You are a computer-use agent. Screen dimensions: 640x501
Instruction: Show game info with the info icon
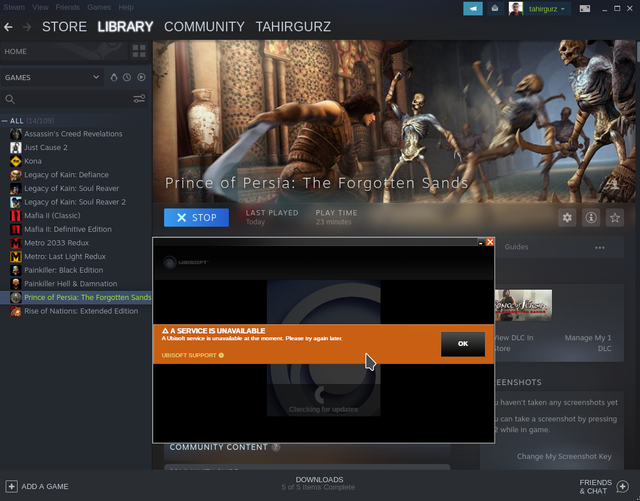(591, 218)
